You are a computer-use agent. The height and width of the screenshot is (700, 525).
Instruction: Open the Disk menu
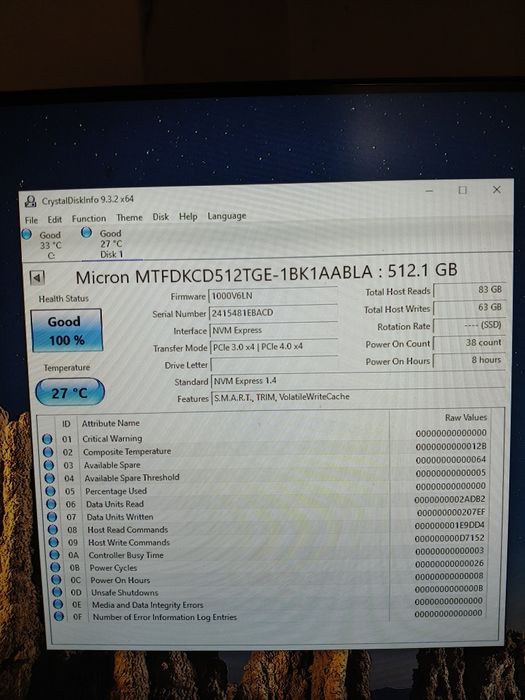[x=161, y=217]
